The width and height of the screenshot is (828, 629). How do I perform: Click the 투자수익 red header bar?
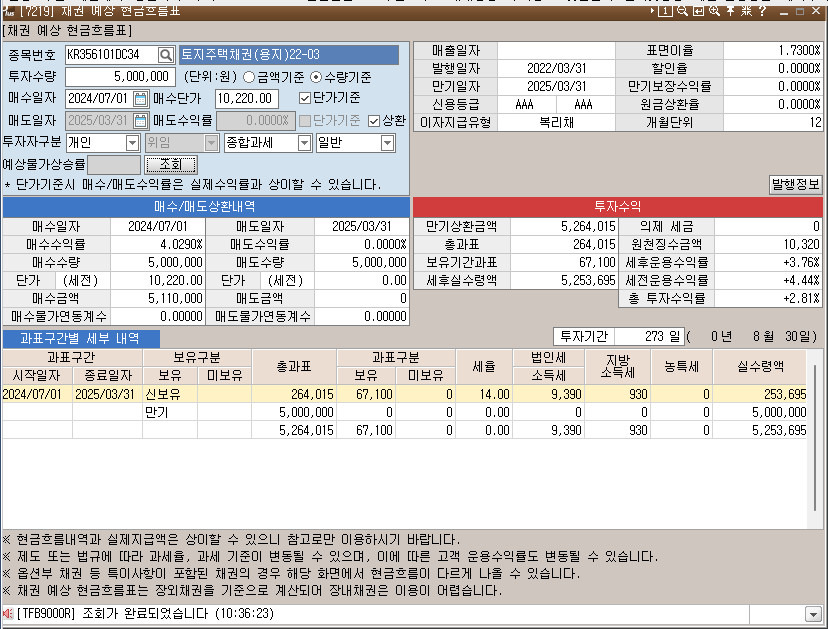pyautogui.click(x=618, y=206)
